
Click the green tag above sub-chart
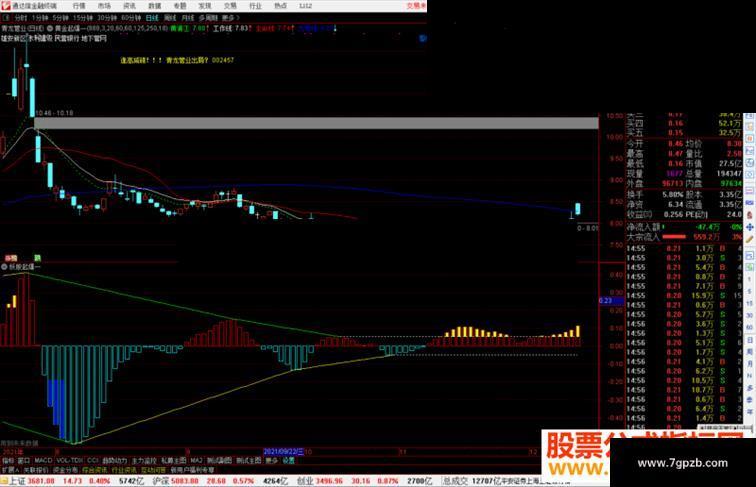(38, 258)
